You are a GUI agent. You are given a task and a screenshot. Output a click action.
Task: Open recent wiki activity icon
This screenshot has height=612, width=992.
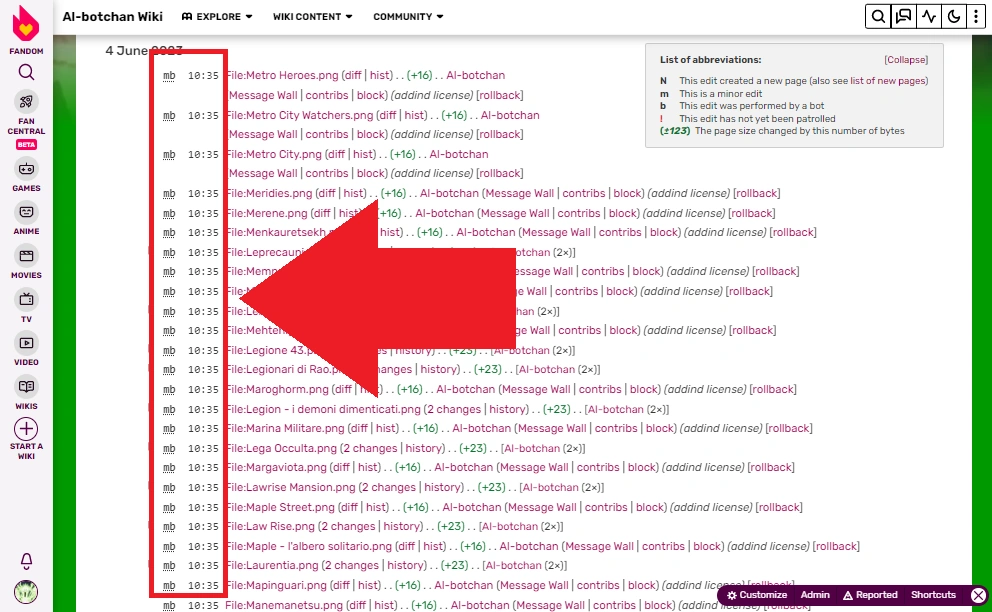[929, 16]
